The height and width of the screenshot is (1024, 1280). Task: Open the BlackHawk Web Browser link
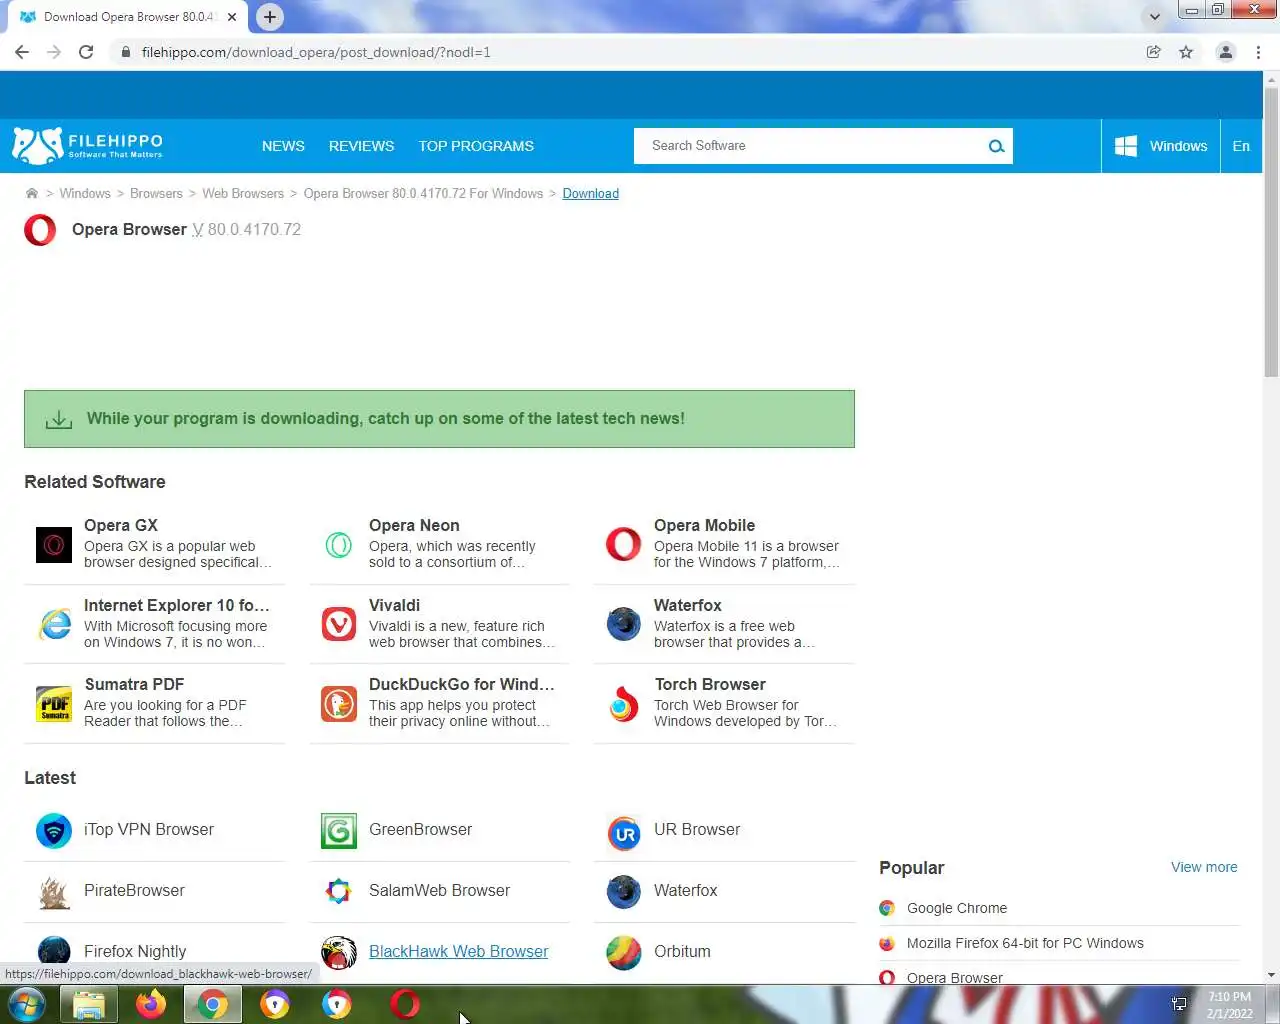tap(458, 951)
